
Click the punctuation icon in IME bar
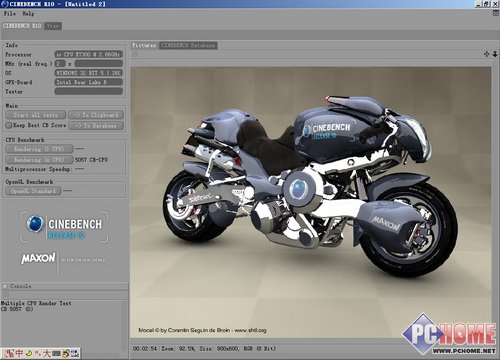(x=38, y=353)
